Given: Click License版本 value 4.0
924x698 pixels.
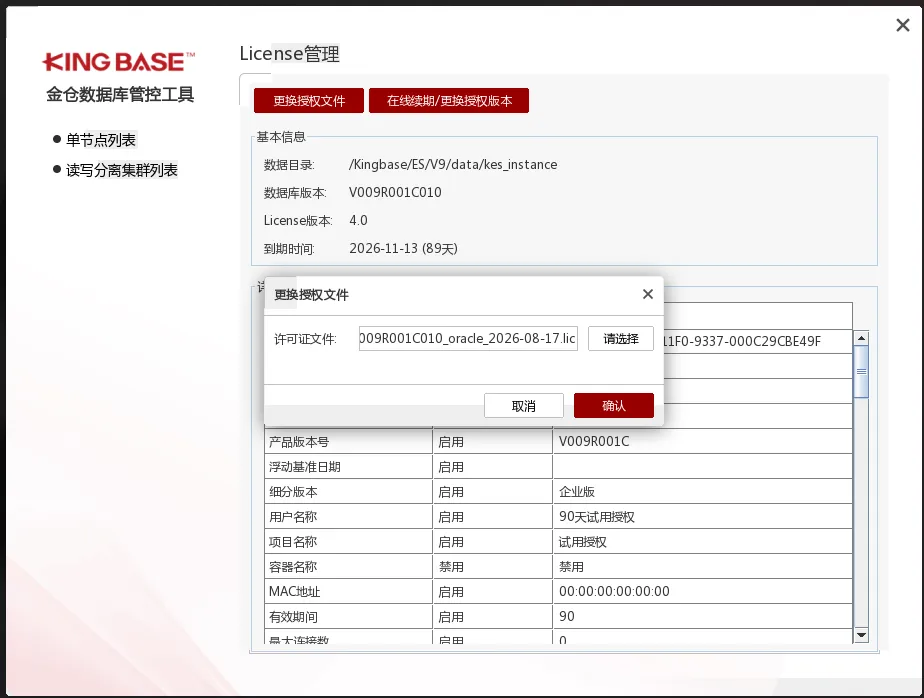Looking at the screenshot, I should click(358, 220).
